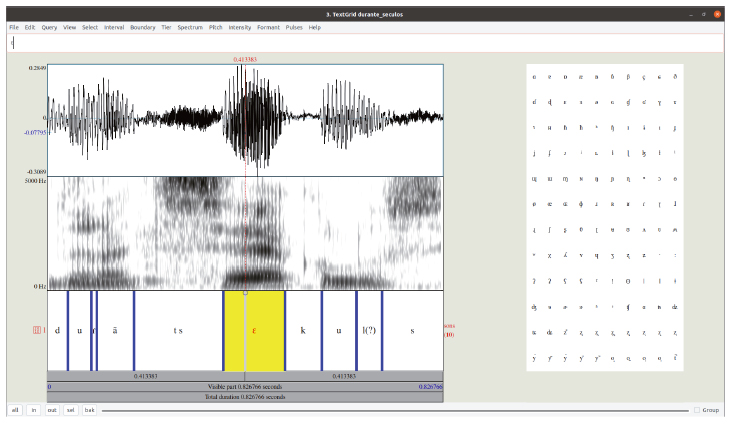
Task: Select the first 'd' interval
Action: 58,330
